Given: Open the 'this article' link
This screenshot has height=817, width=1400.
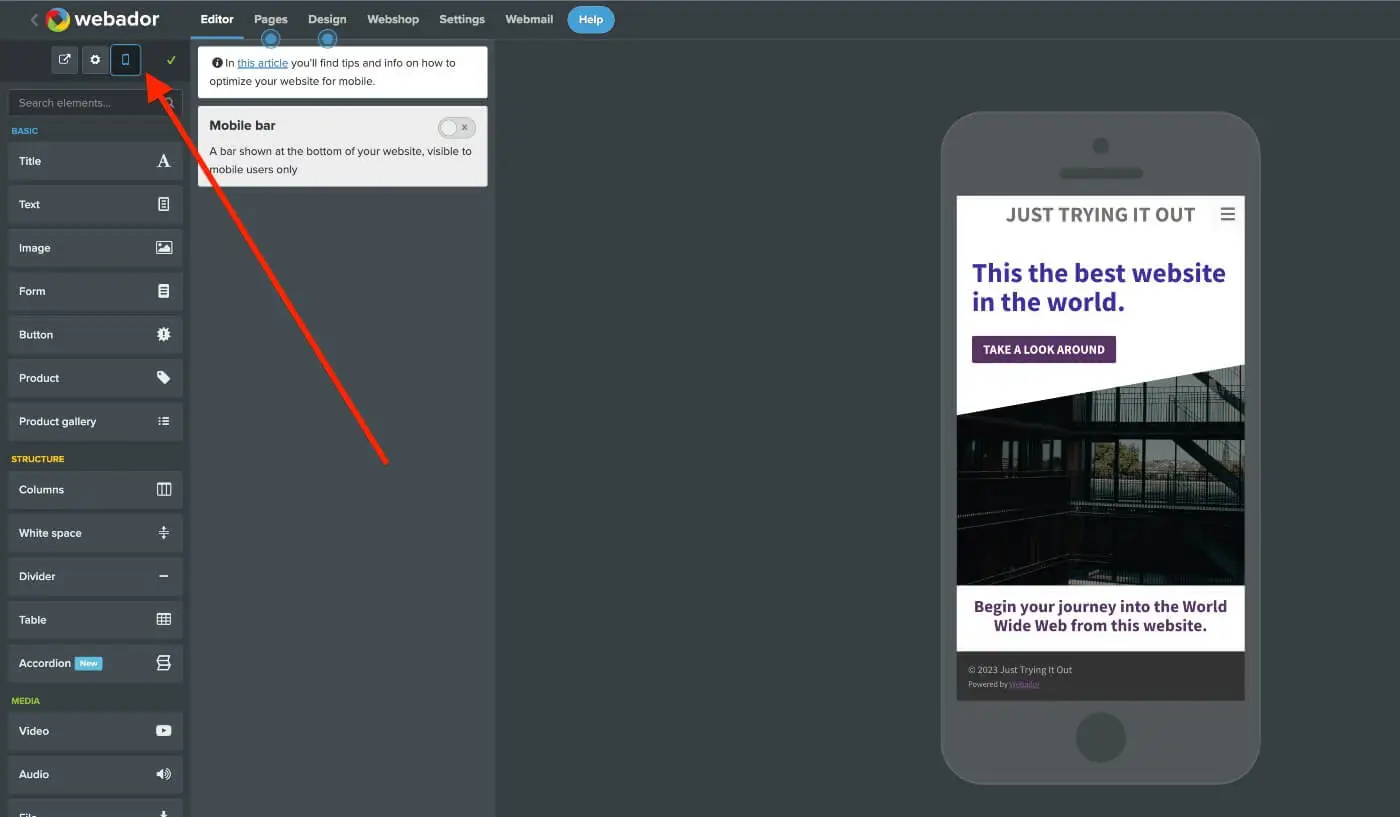Looking at the screenshot, I should [x=262, y=63].
